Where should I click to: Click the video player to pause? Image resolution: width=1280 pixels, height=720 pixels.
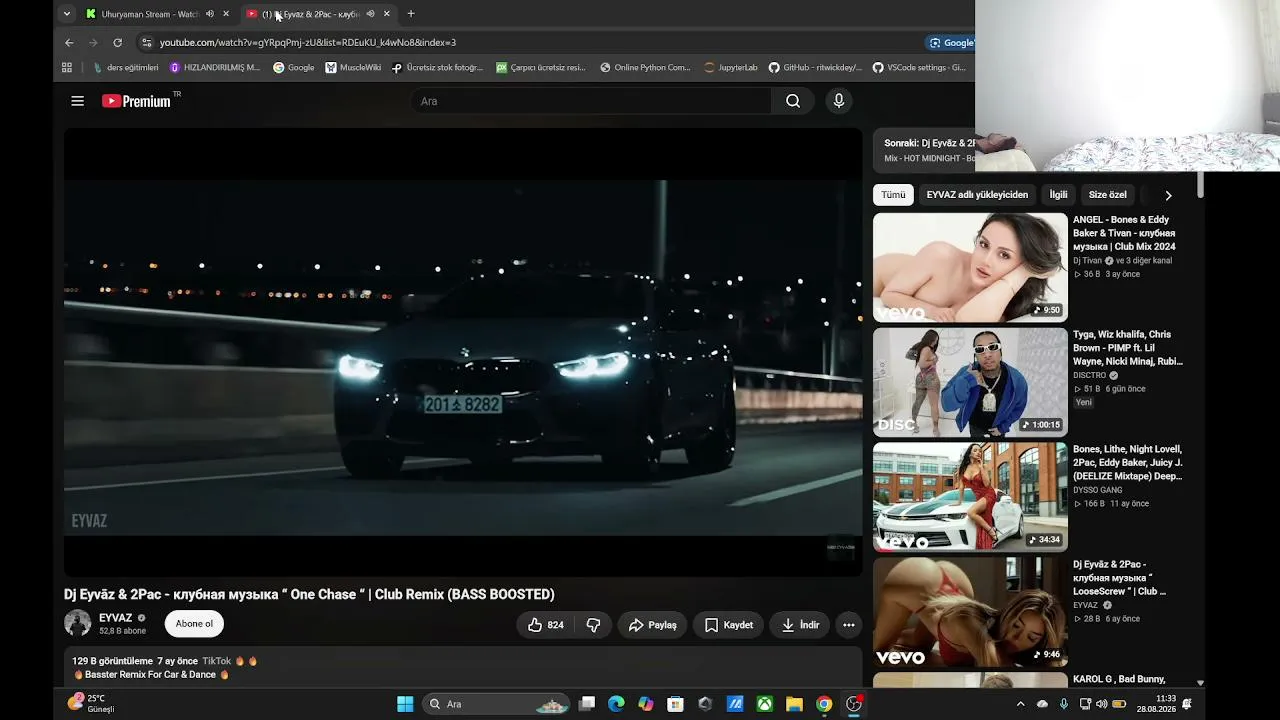(463, 352)
